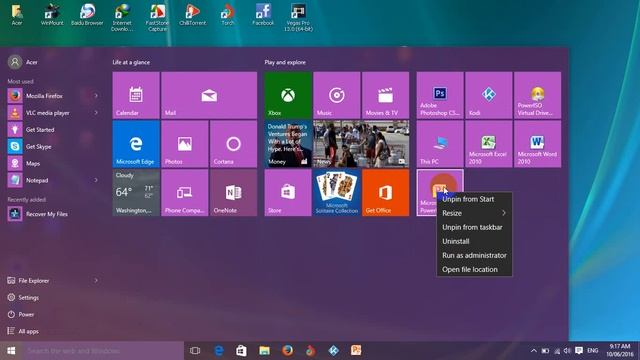
Task: Launch Microsoft Excel 2010 tile
Action: click(x=489, y=144)
